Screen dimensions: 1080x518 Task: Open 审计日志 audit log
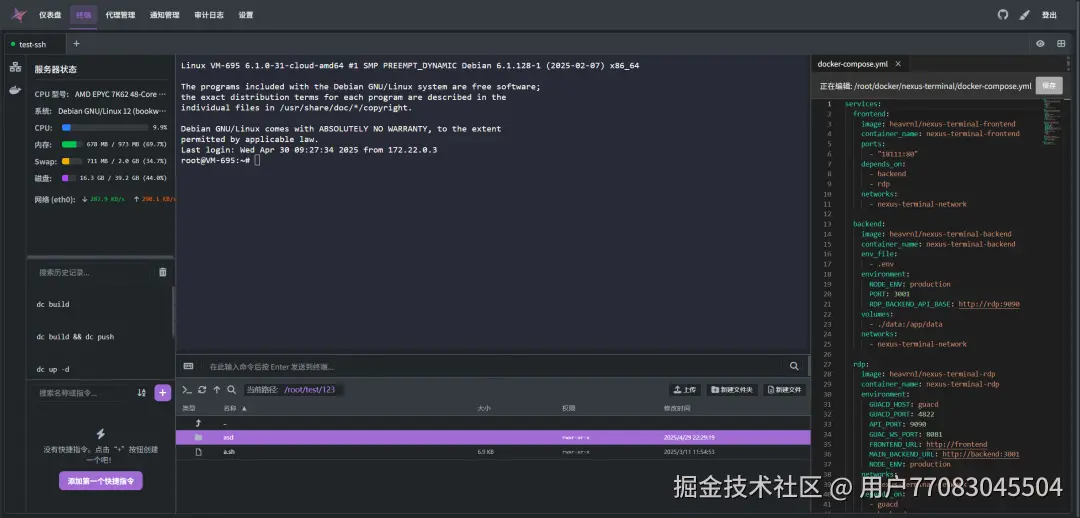tap(209, 15)
